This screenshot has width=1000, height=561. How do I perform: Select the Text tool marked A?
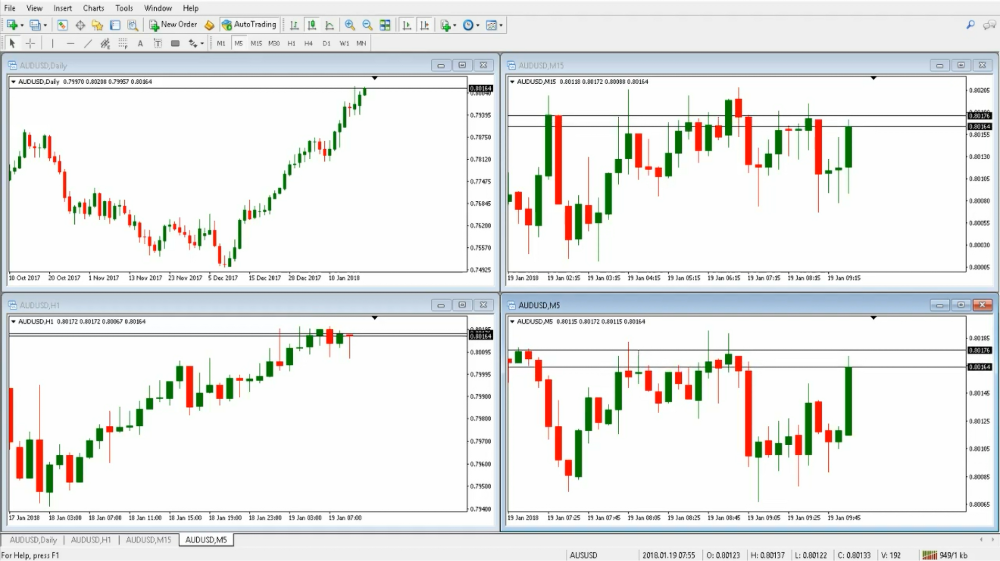click(x=140, y=43)
